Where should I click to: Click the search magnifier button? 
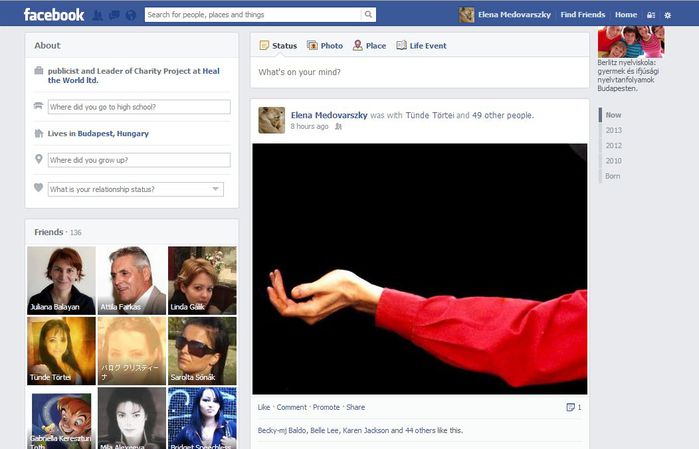point(368,15)
